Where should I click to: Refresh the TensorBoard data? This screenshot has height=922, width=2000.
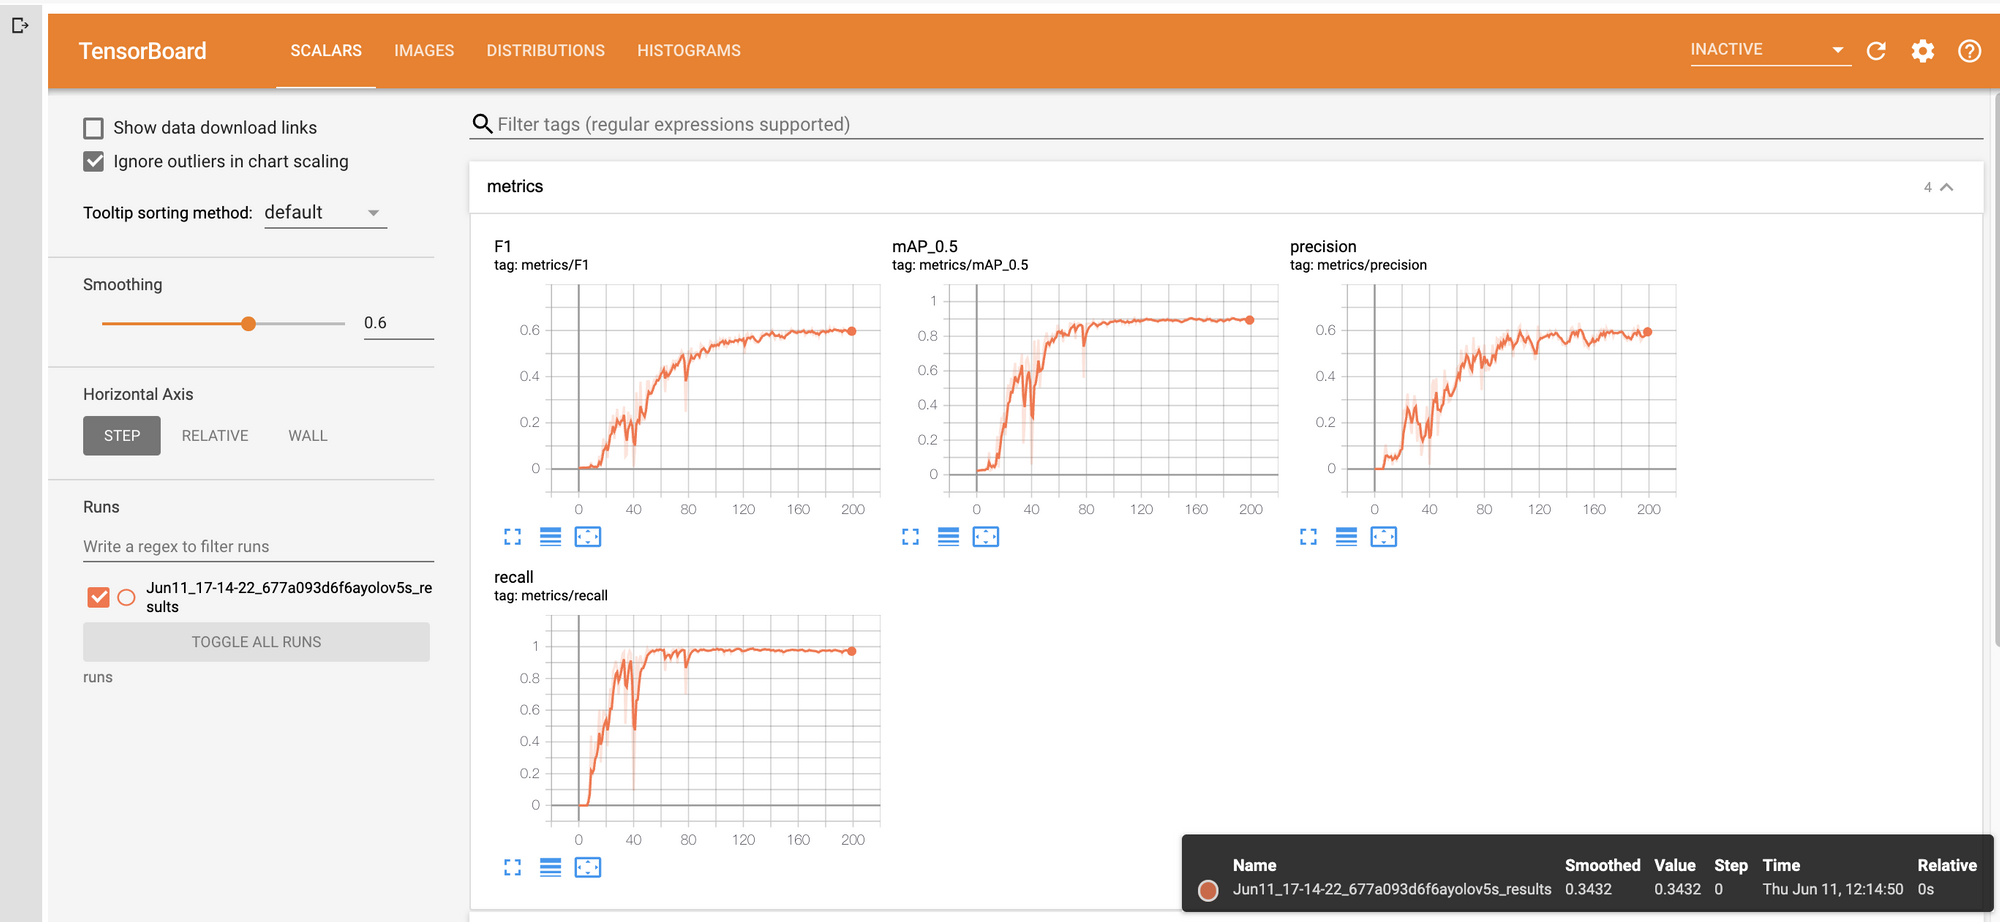click(x=1876, y=51)
